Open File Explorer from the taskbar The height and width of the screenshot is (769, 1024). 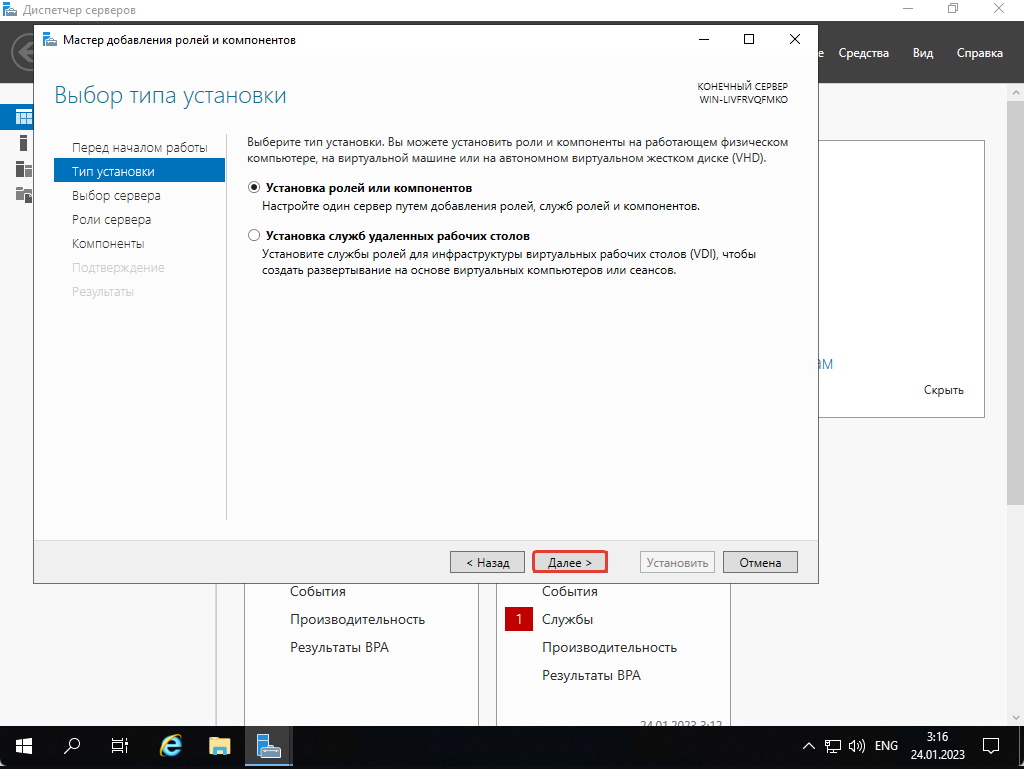coord(220,746)
